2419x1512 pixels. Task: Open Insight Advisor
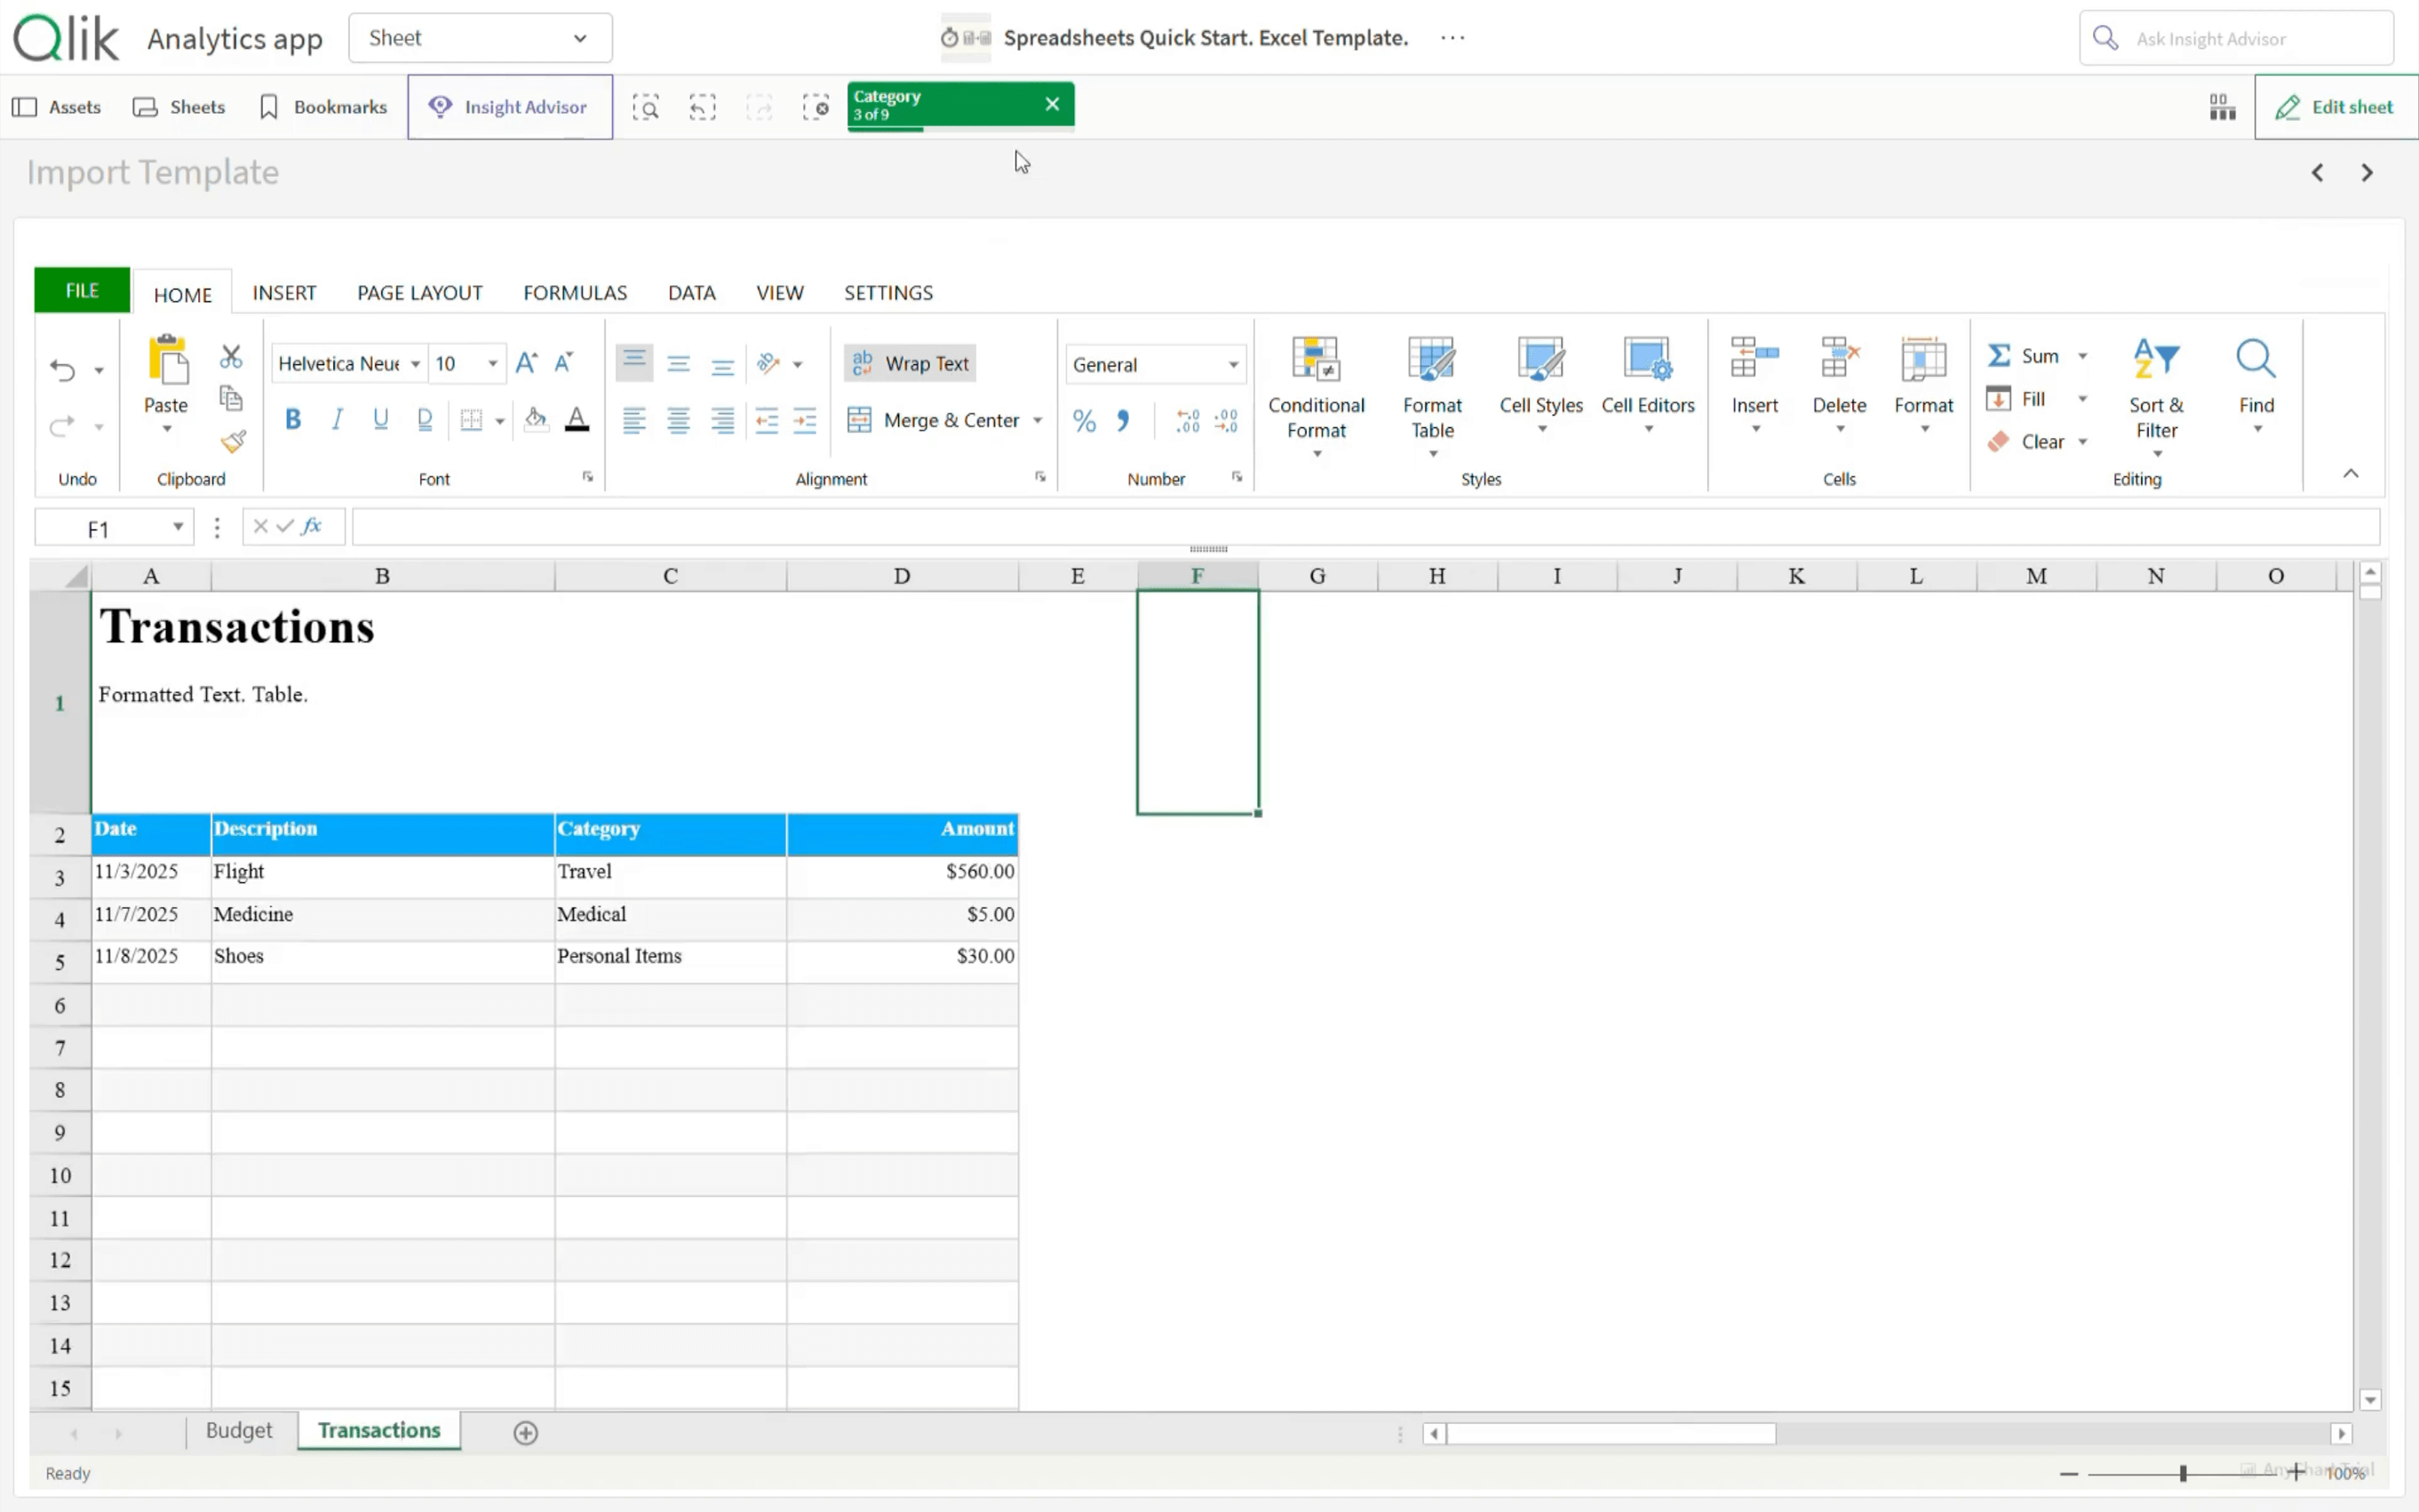point(510,107)
